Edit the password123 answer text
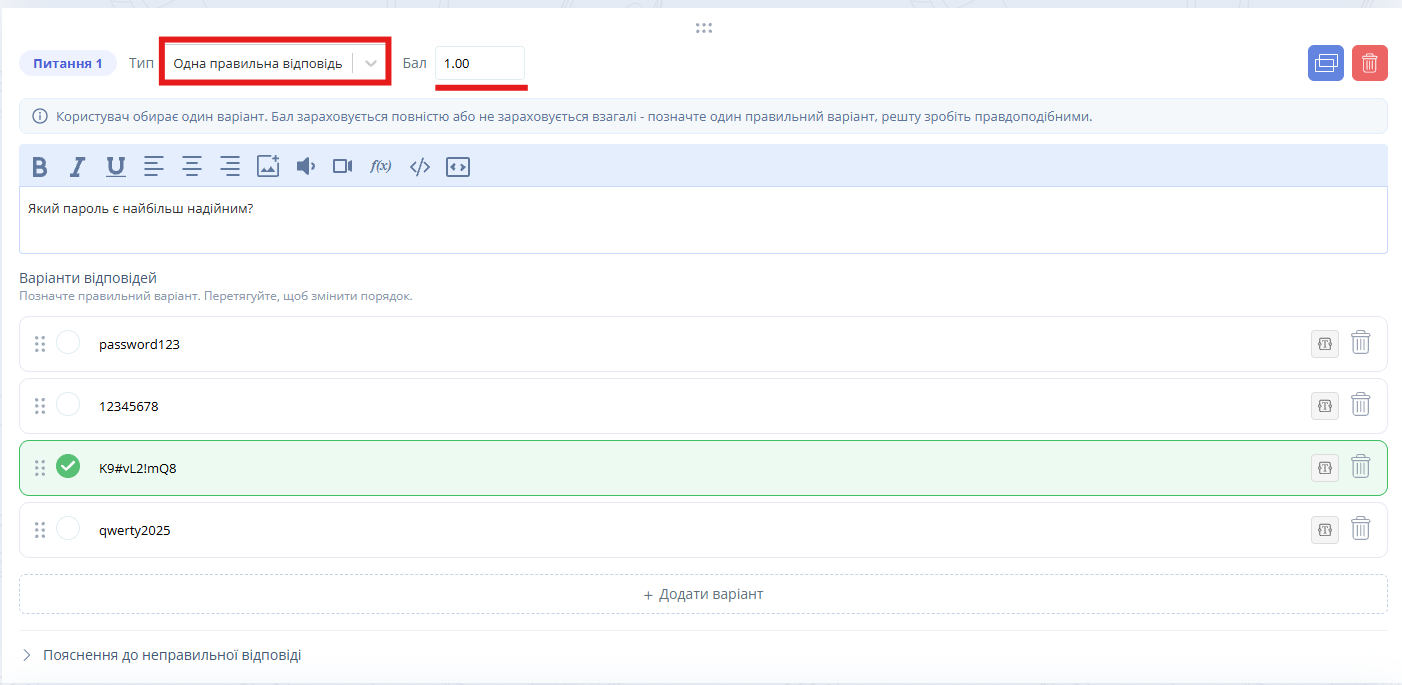The height and width of the screenshot is (685, 1402). click(139, 345)
